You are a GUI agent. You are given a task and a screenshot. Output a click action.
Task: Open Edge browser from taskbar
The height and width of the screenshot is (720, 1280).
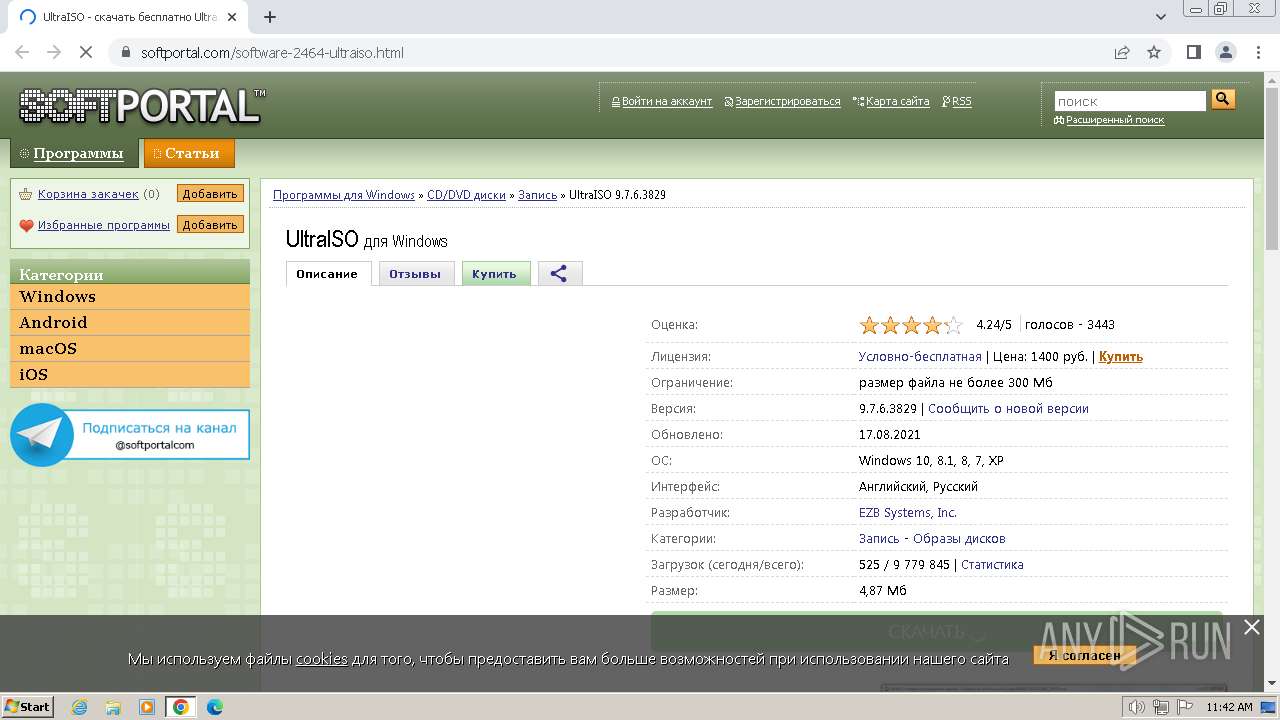215,707
